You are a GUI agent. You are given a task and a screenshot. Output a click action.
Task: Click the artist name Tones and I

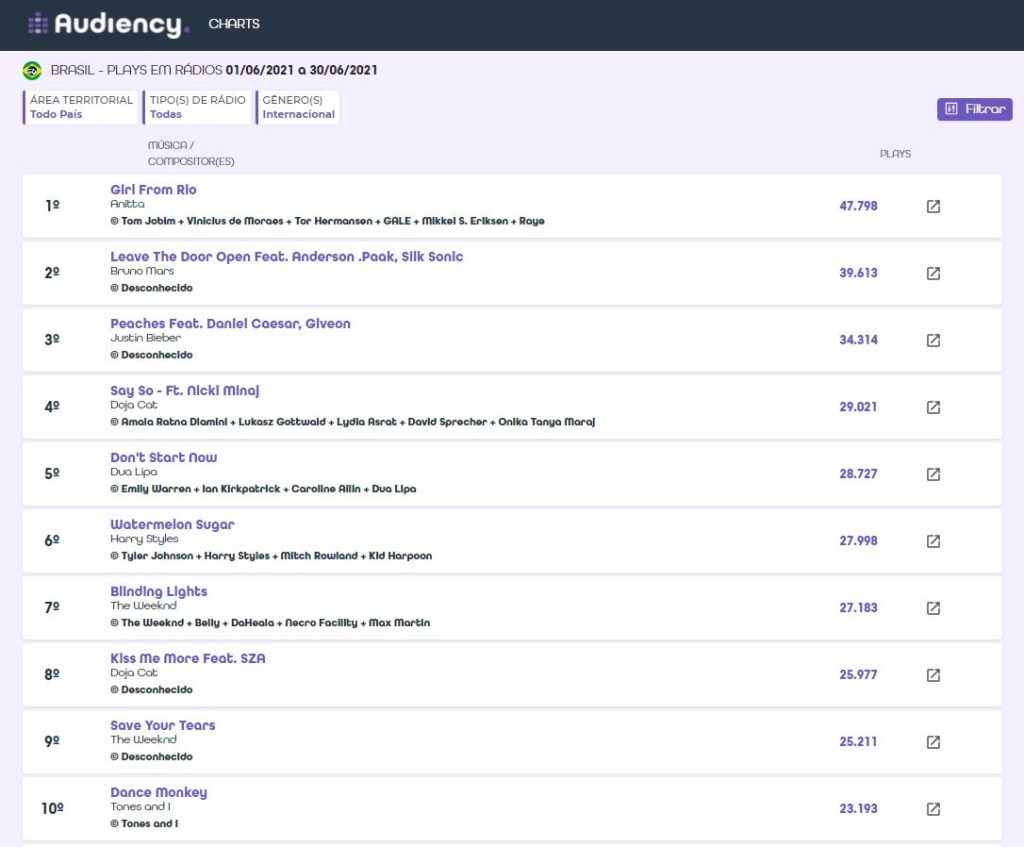coord(140,807)
